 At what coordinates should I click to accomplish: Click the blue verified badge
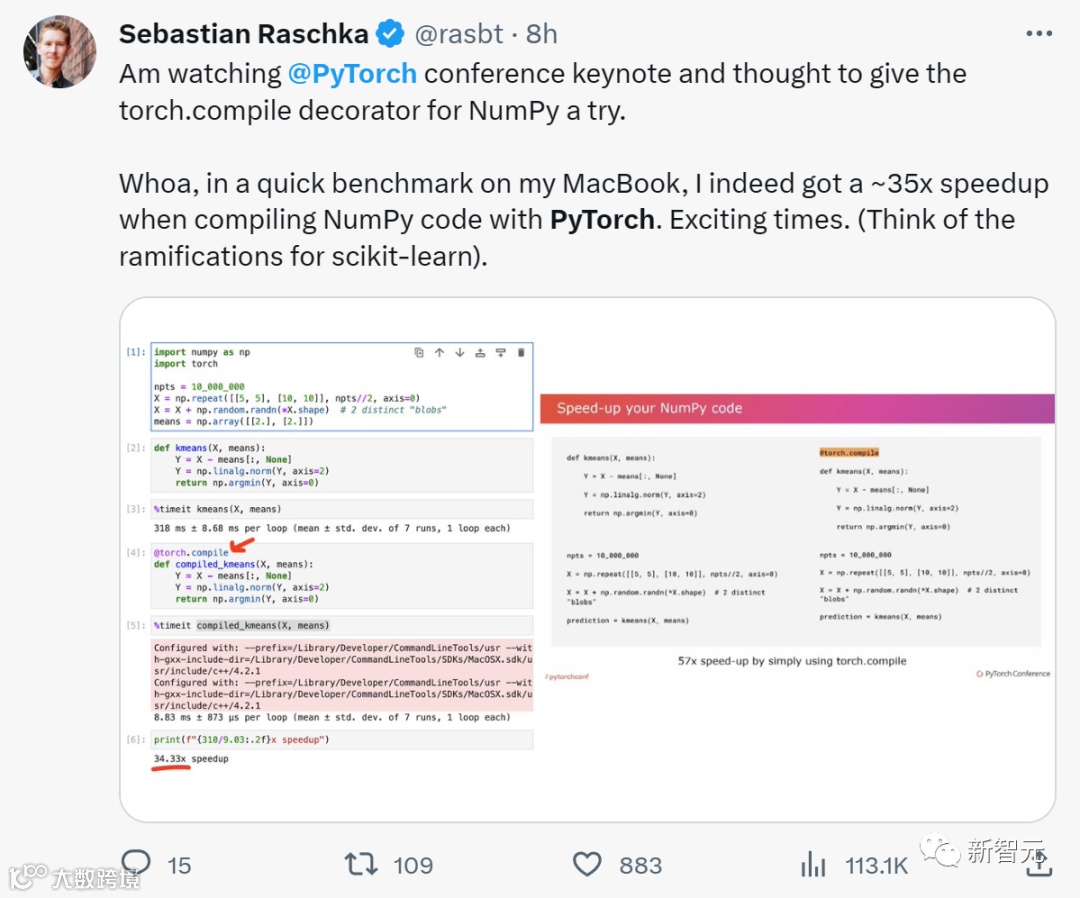389,34
